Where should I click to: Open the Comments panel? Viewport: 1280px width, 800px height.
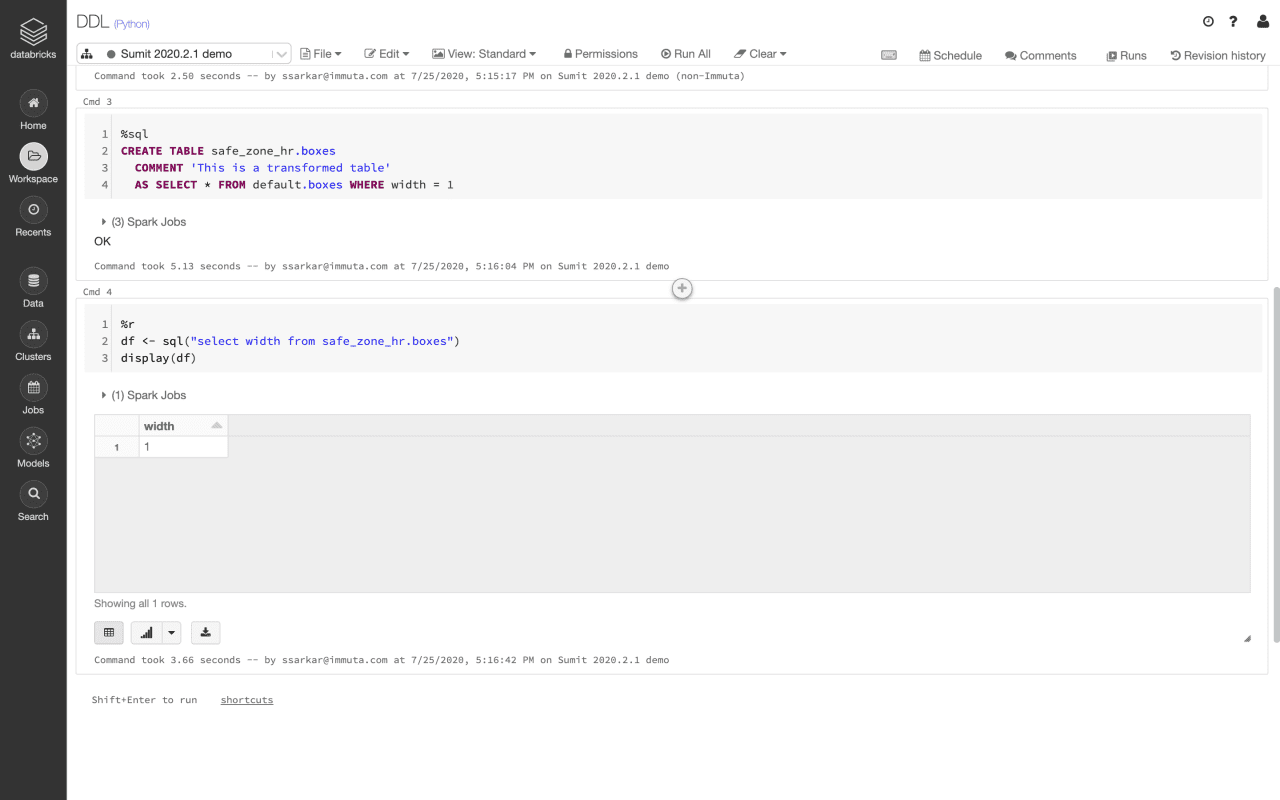[1041, 55]
